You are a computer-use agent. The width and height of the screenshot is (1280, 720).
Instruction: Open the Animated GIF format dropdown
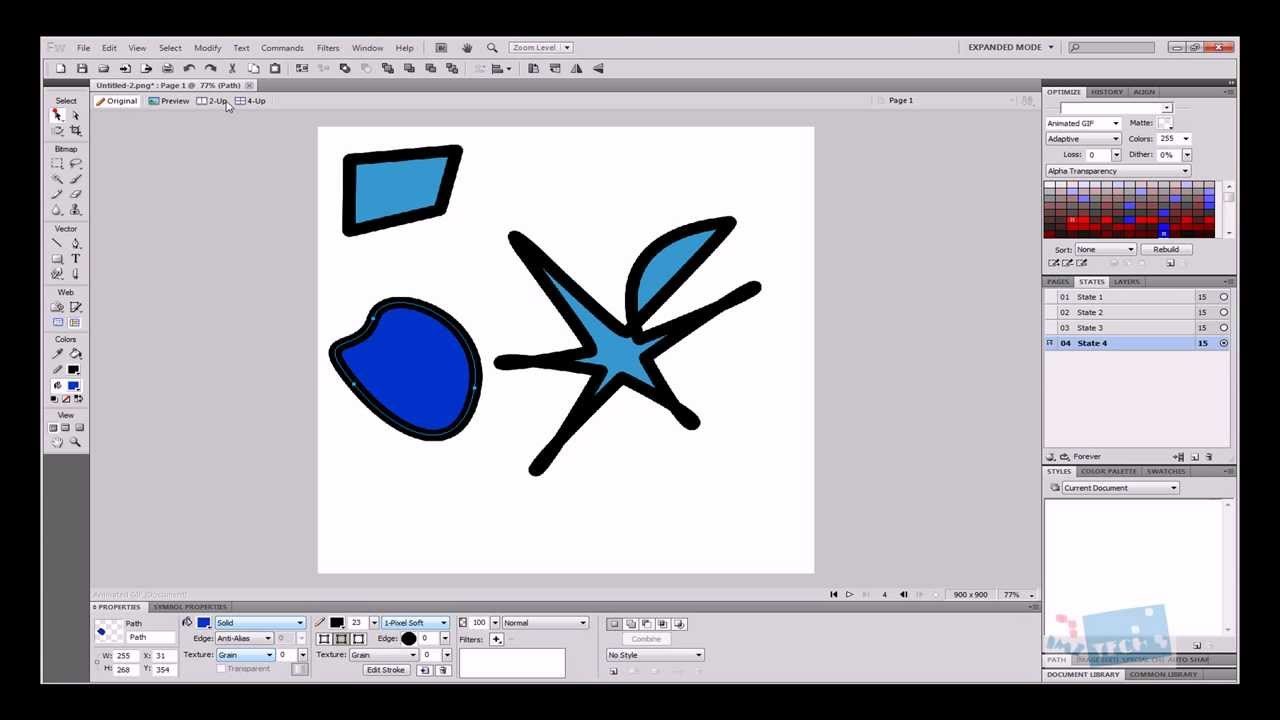tap(1083, 123)
